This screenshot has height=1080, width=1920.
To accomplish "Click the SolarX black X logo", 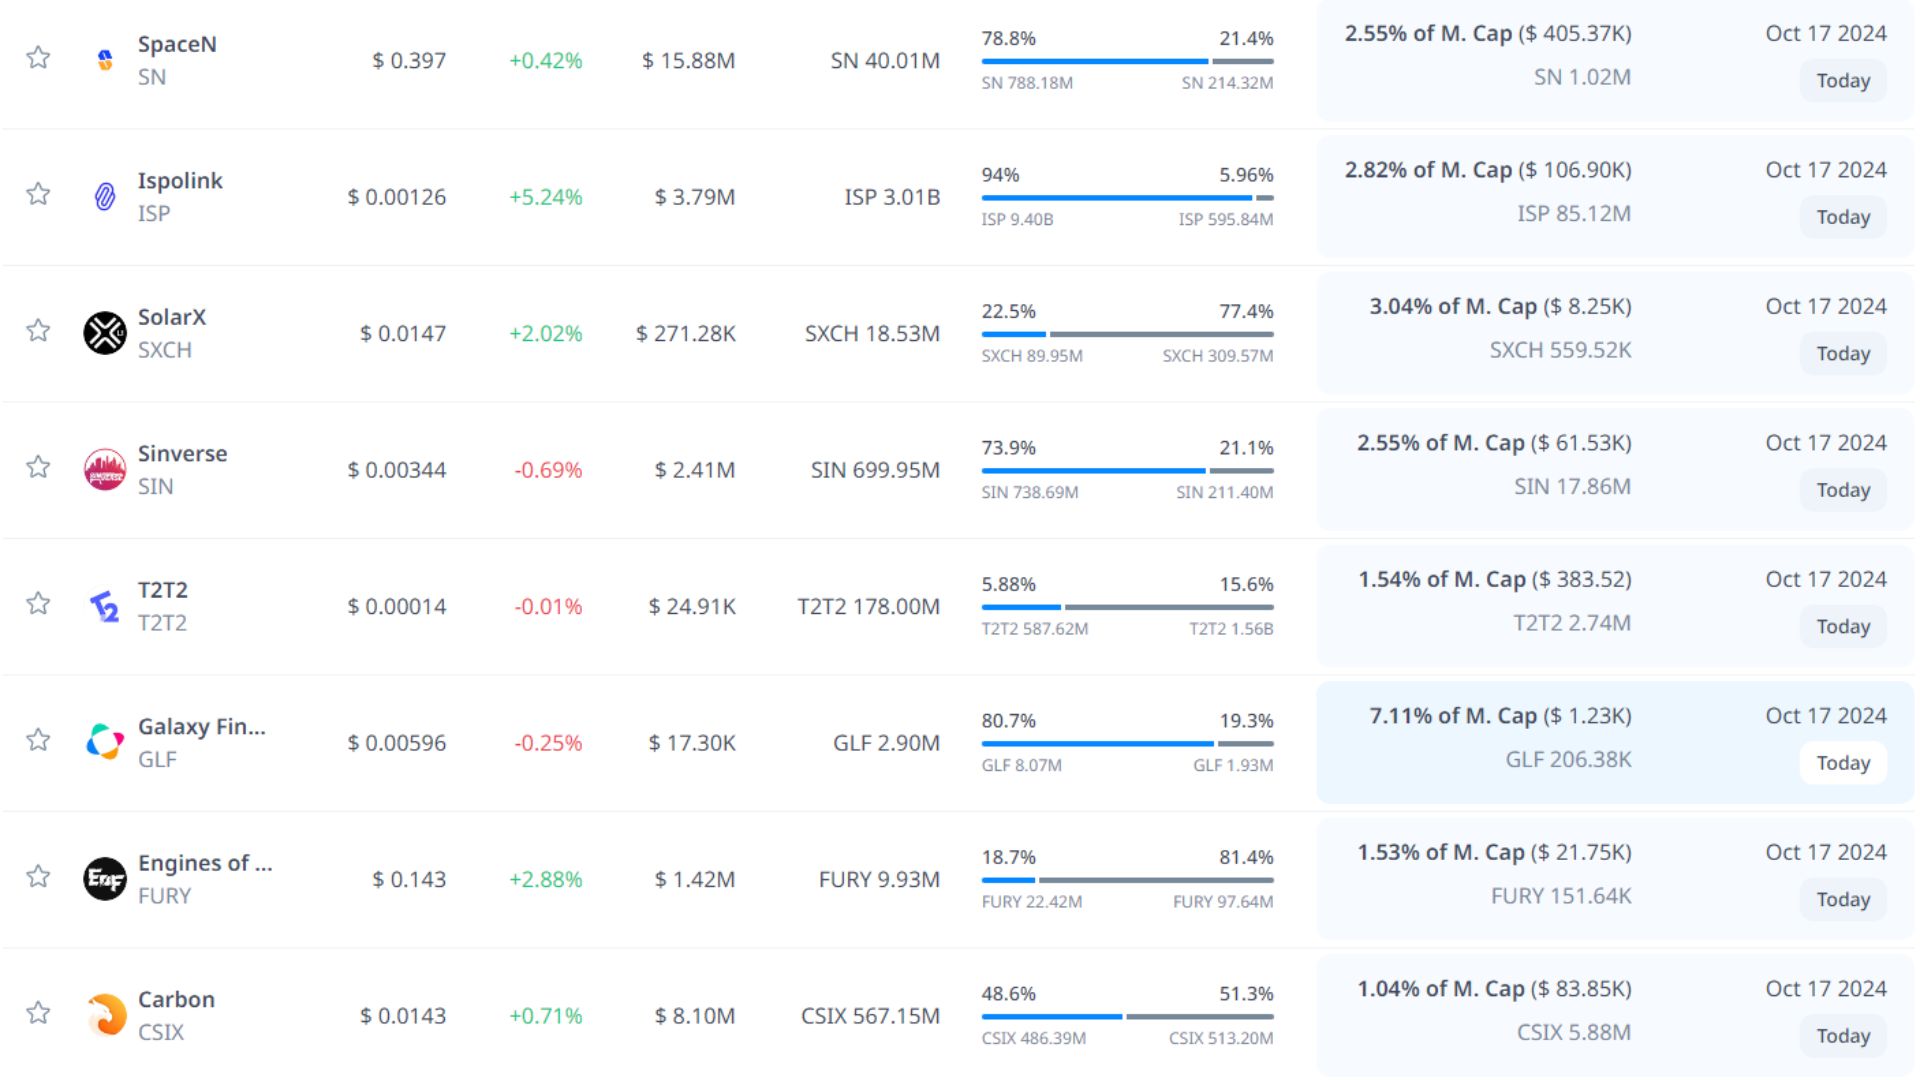I will [105, 333].
